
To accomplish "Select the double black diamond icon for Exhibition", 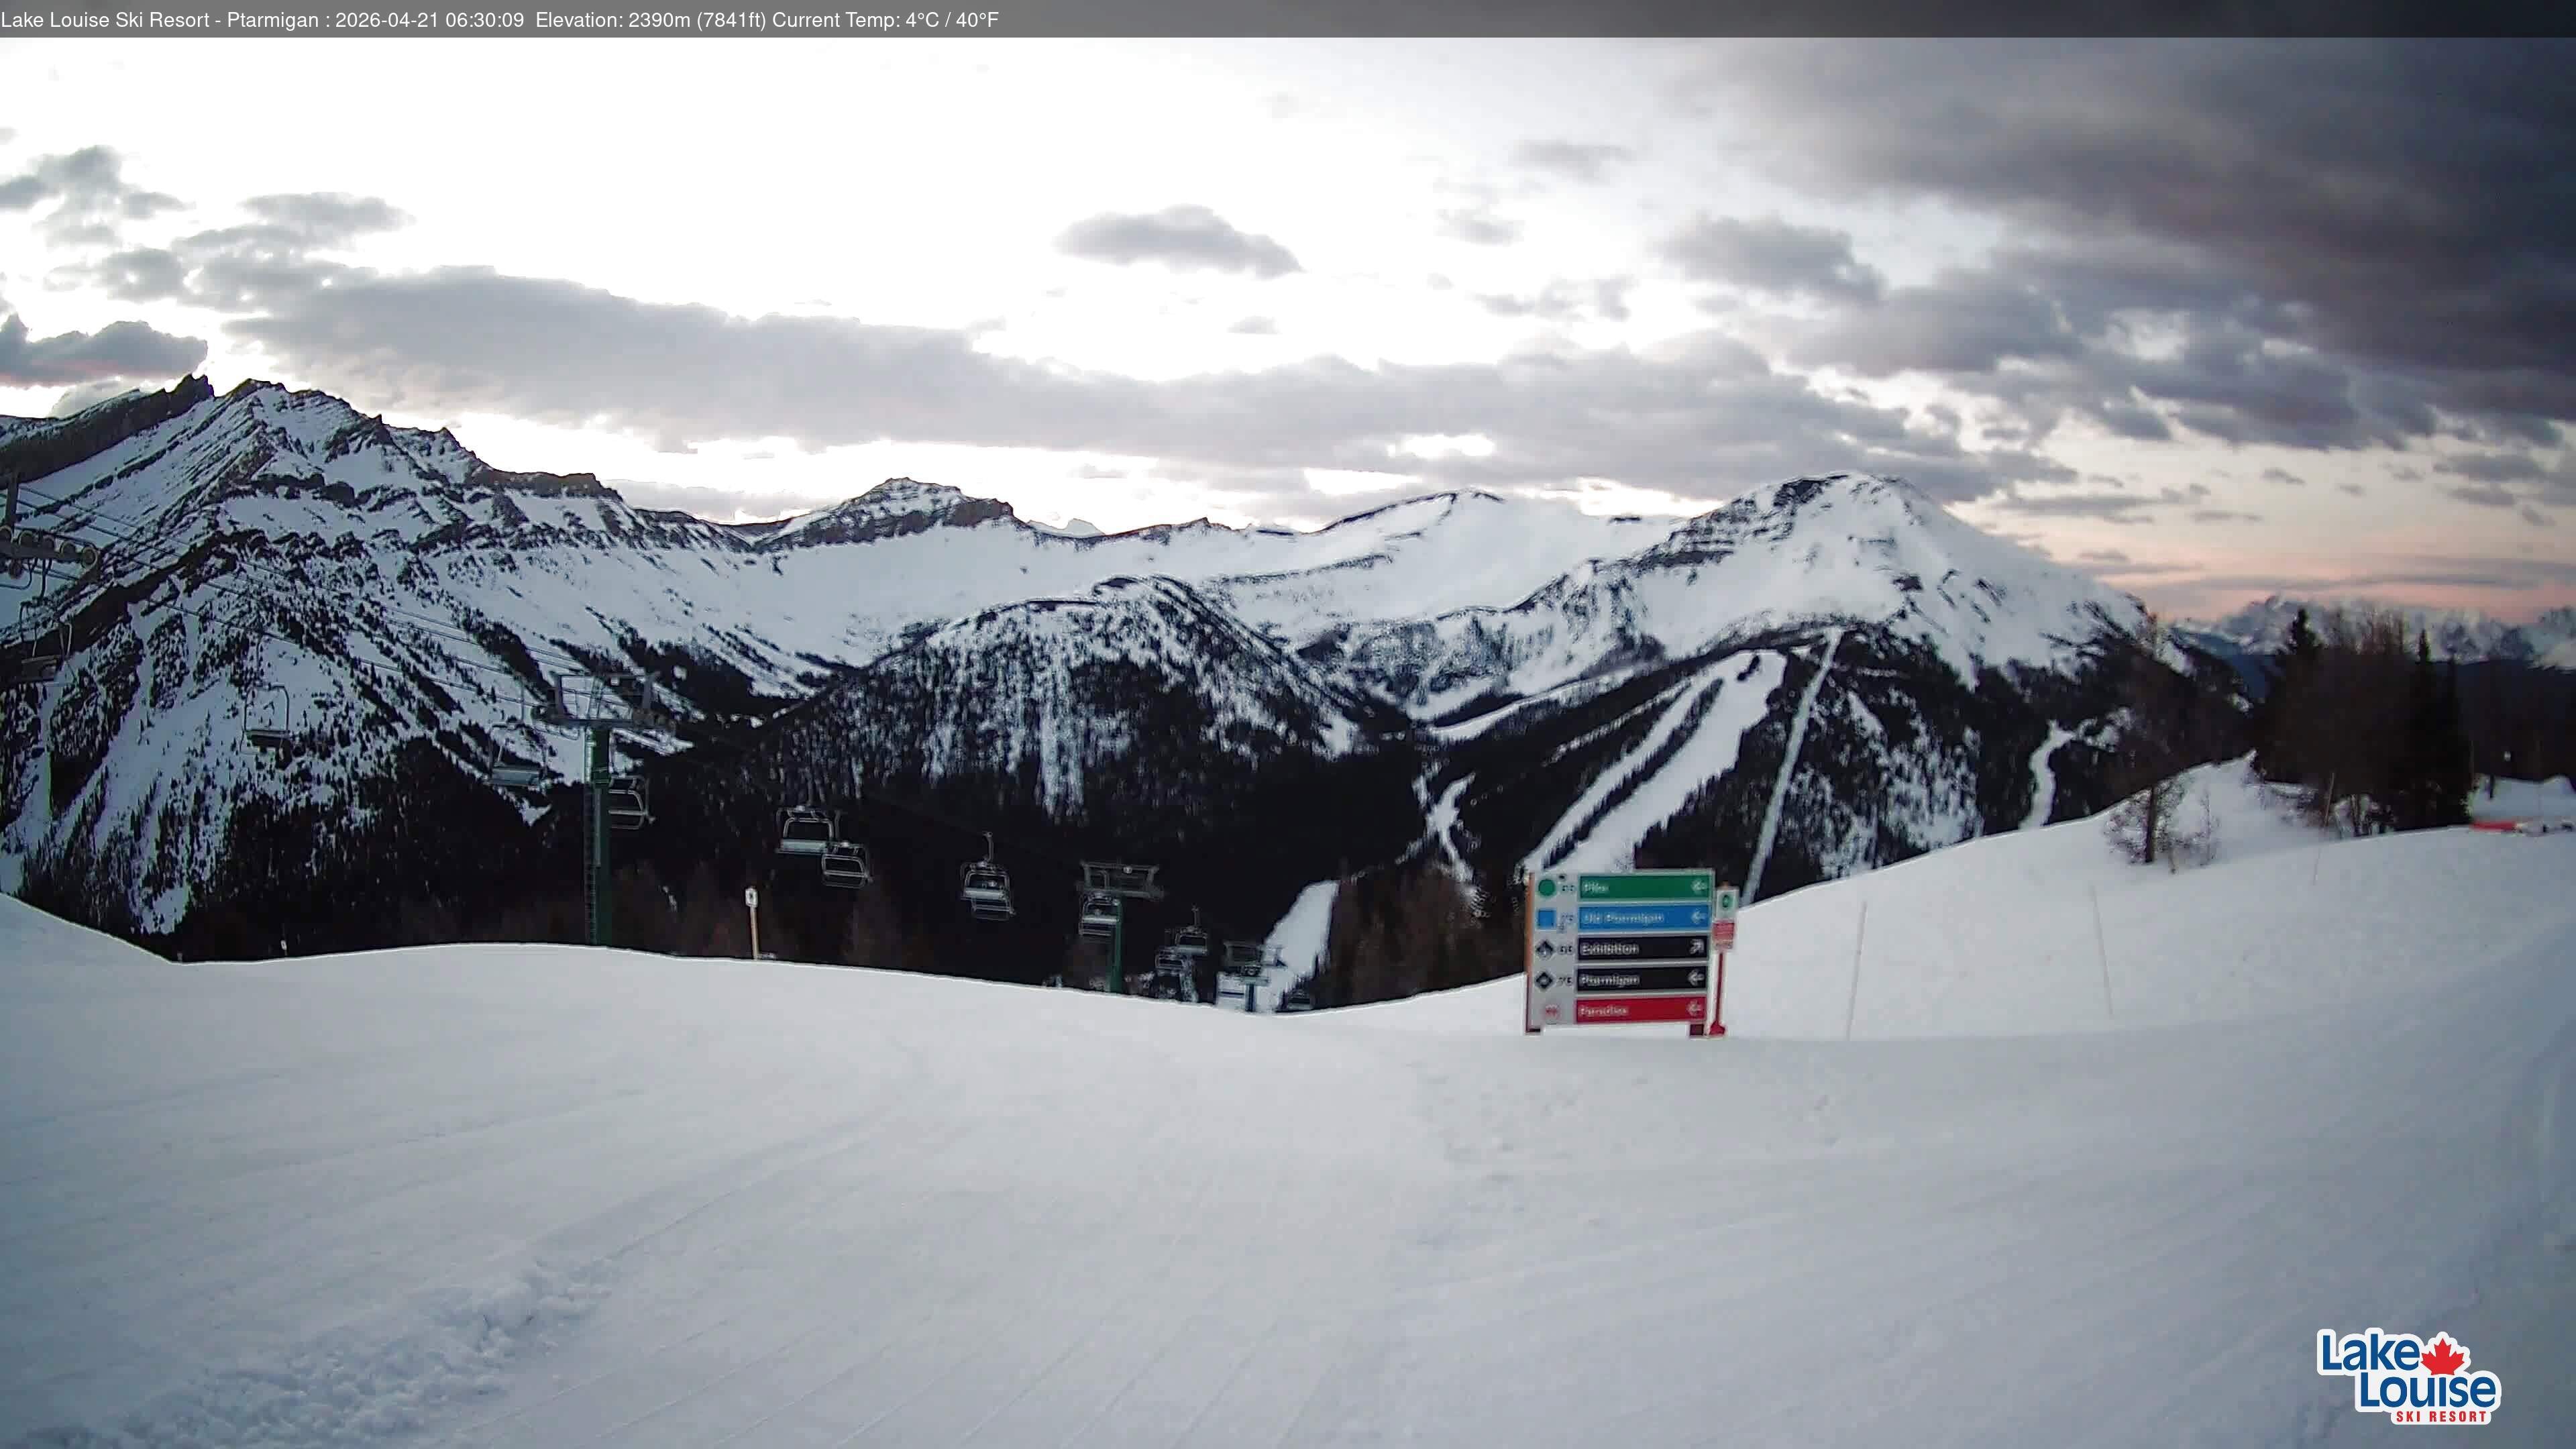I will [x=1546, y=950].
